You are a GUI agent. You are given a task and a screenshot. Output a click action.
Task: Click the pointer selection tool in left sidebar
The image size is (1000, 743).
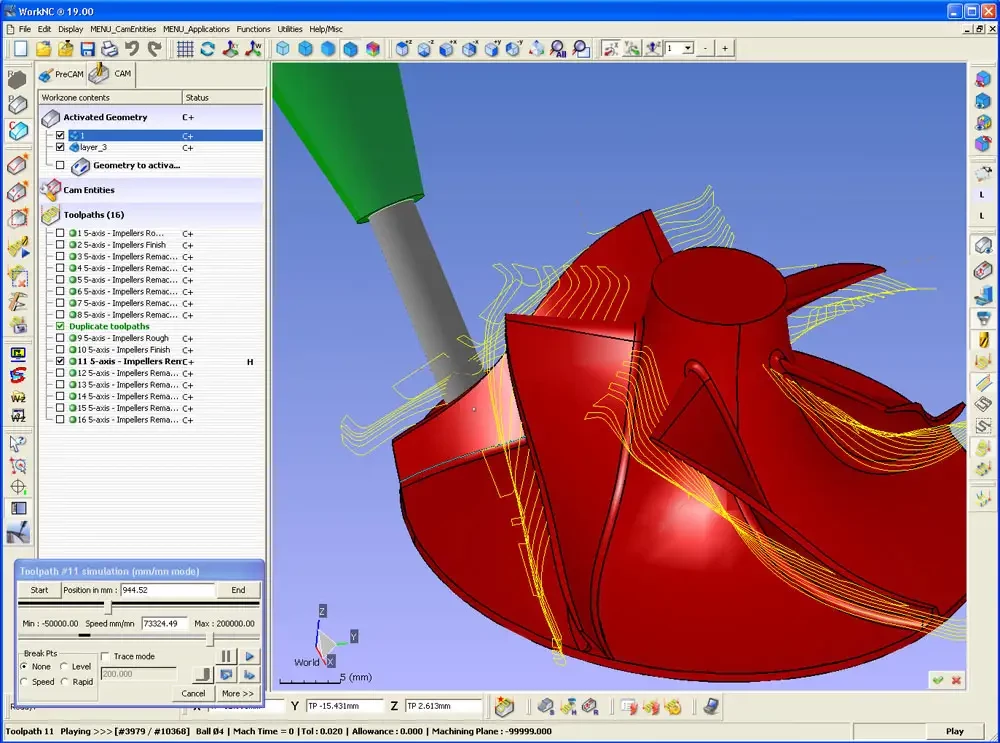coord(18,443)
